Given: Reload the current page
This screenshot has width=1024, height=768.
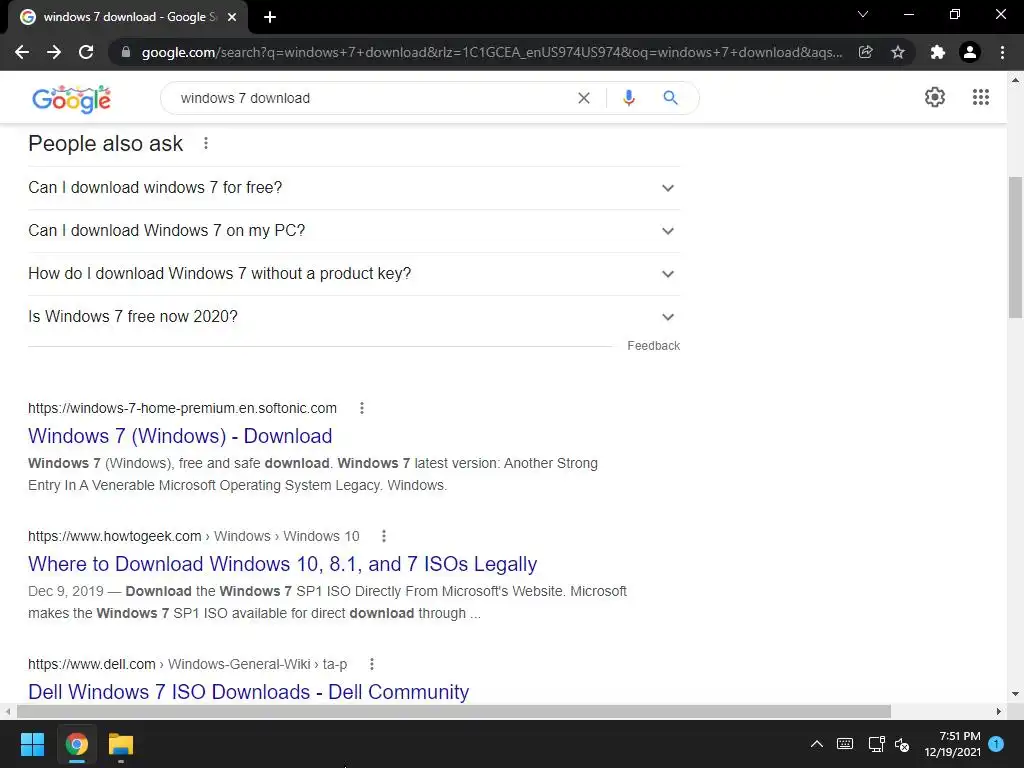Looking at the screenshot, I should tap(86, 52).
